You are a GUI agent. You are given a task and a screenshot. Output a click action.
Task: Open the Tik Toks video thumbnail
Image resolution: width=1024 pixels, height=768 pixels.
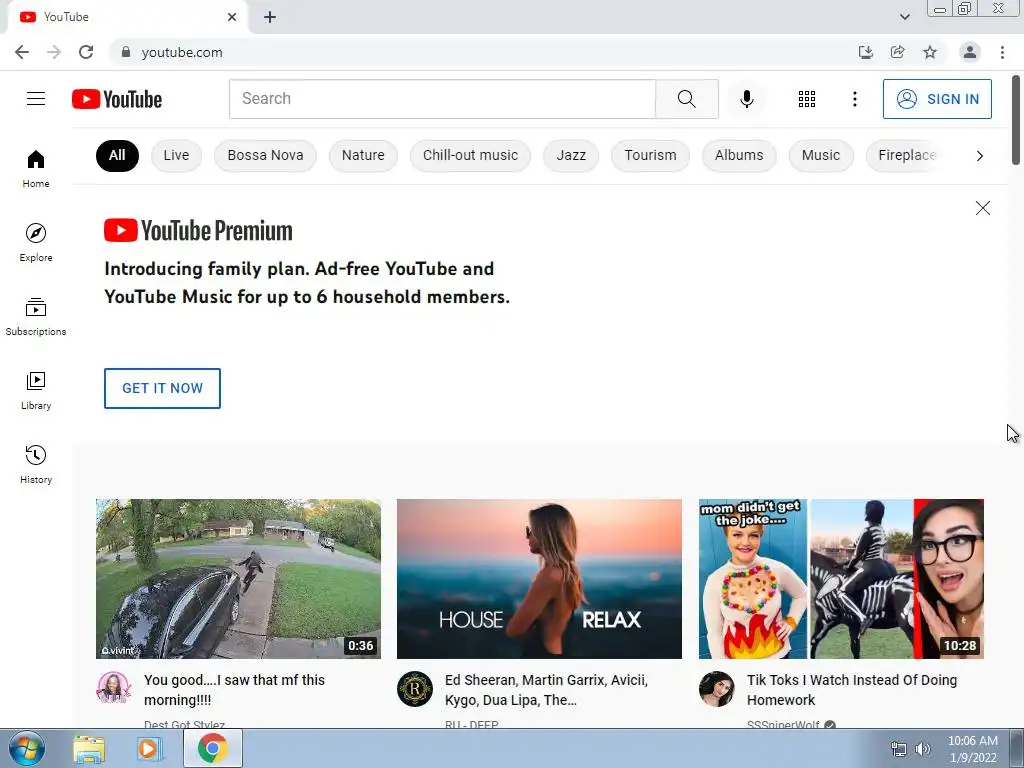(x=841, y=579)
